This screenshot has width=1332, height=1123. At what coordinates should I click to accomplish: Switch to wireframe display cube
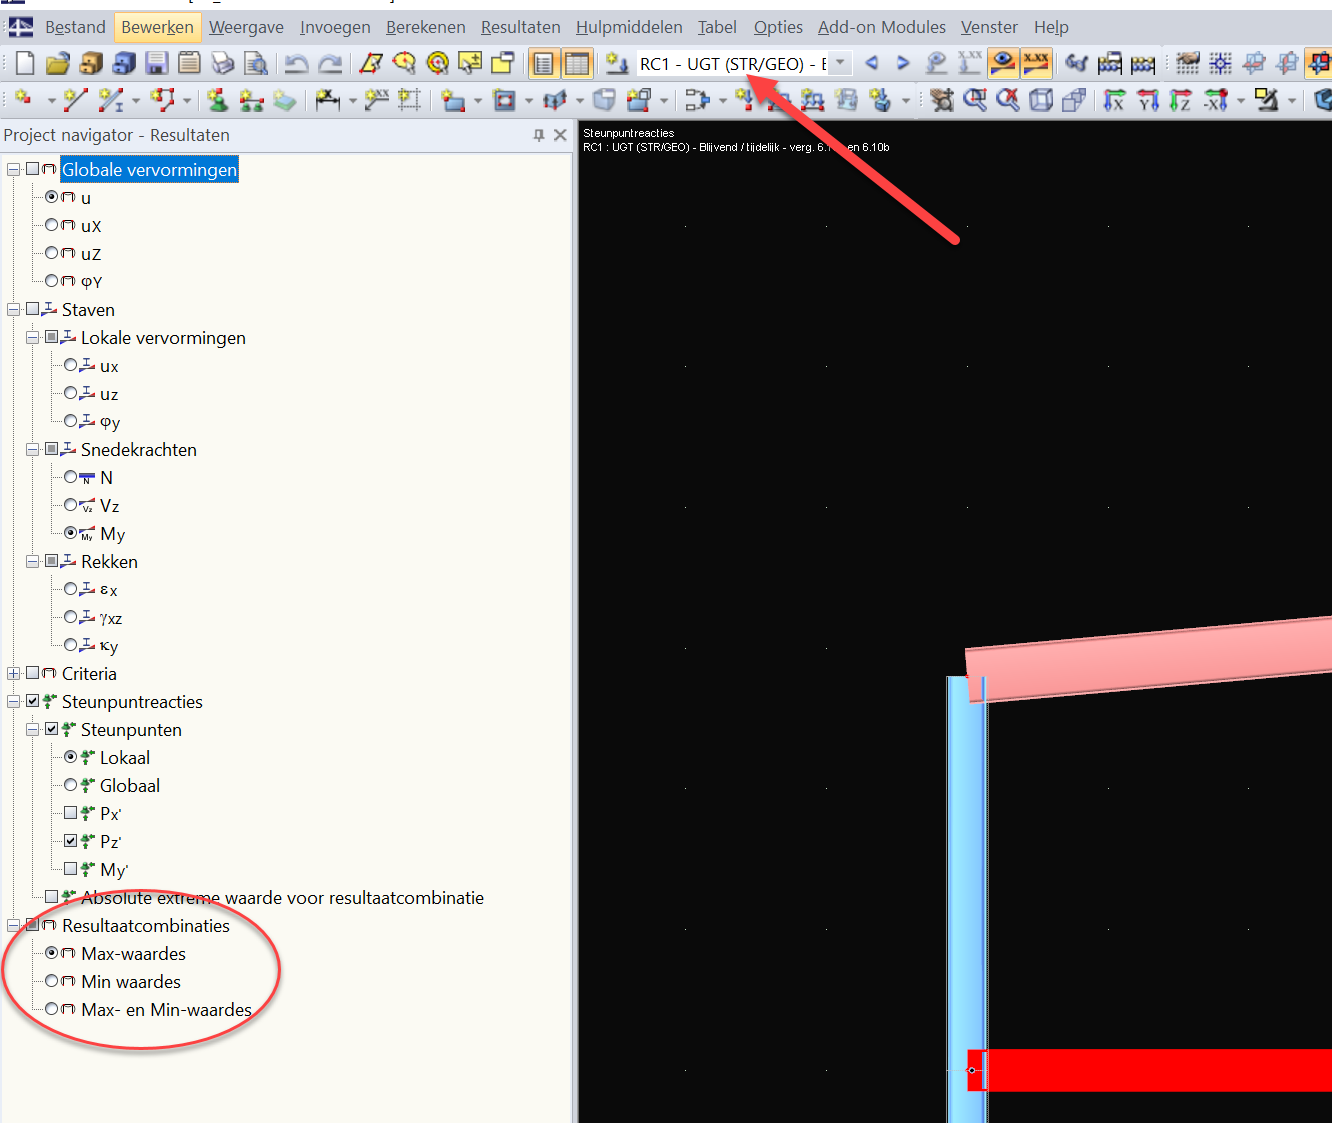[1041, 99]
